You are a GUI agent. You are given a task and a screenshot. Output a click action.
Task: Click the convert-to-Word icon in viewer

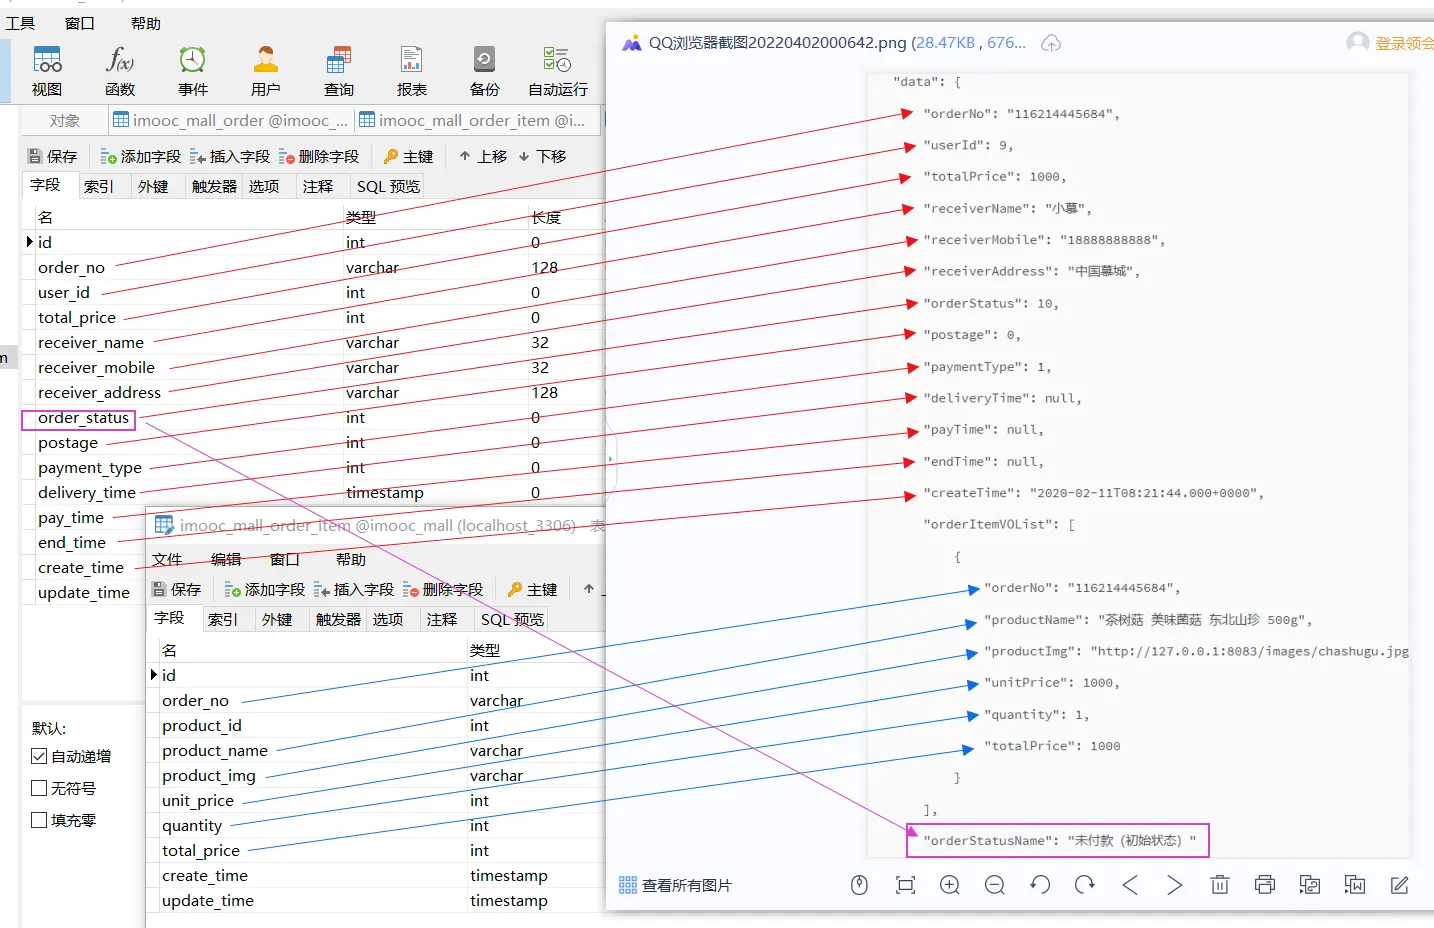click(1355, 885)
